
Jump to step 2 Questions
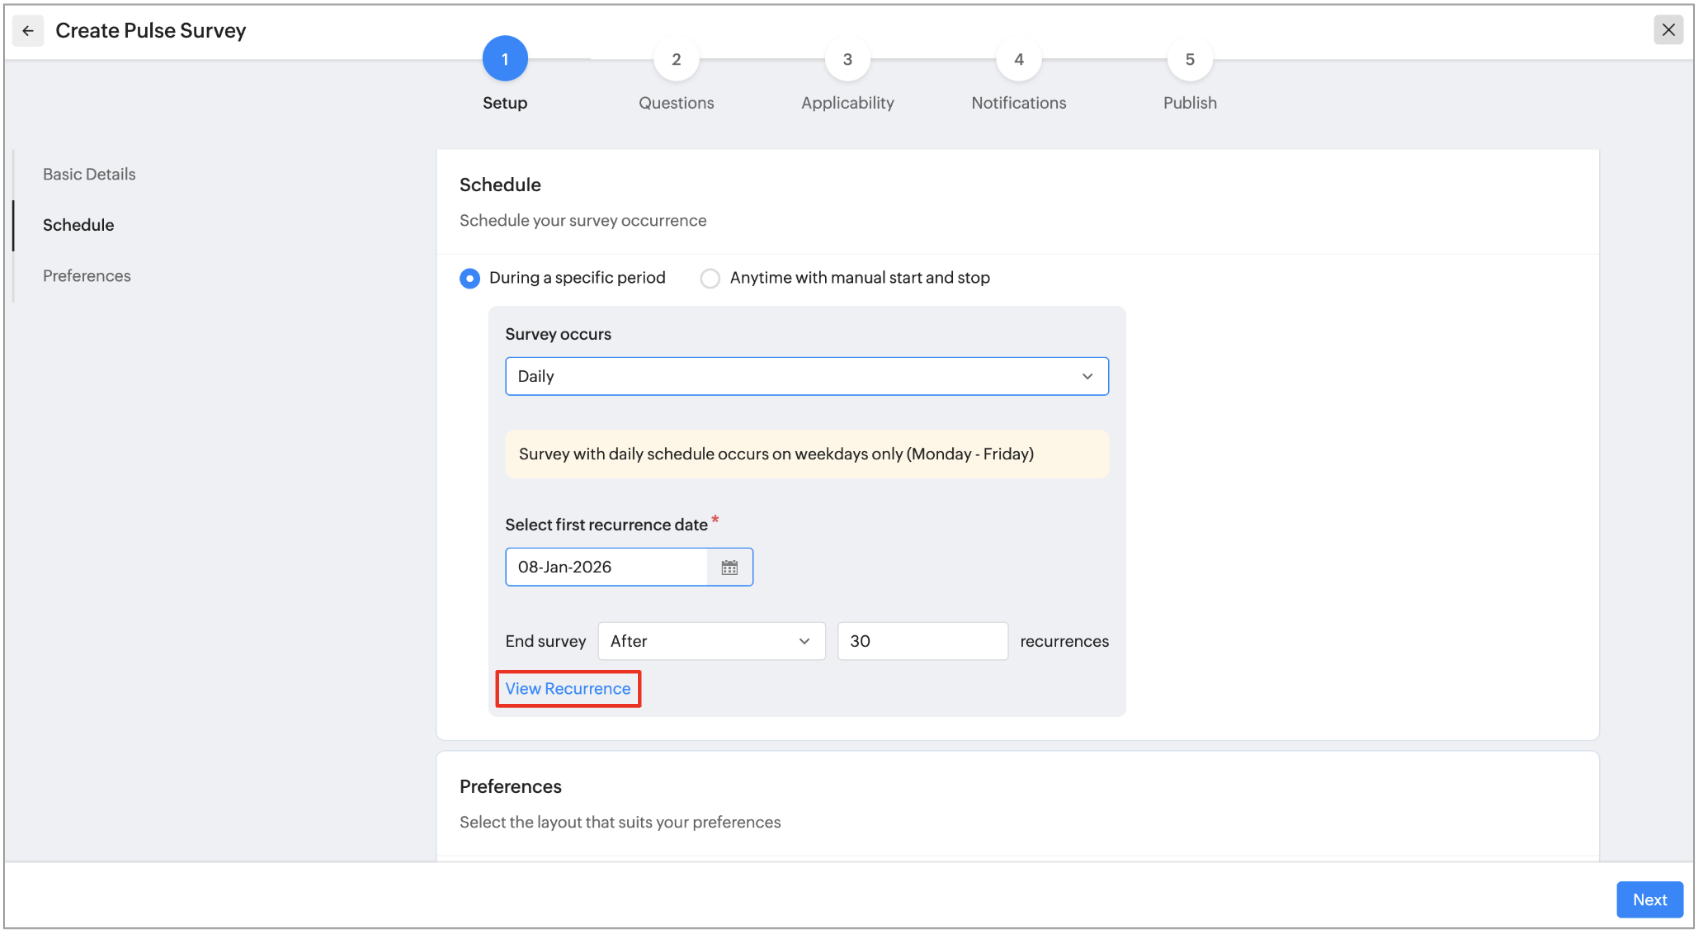(676, 60)
